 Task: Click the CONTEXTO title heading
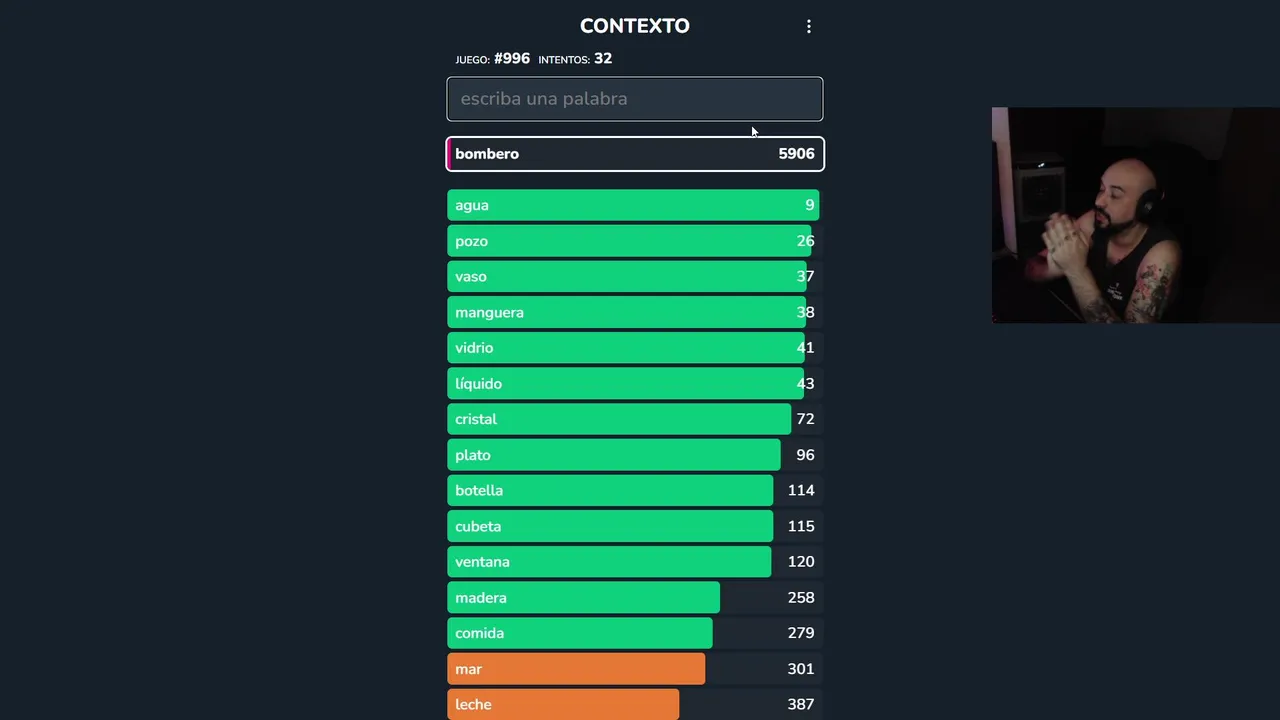point(634,26)
